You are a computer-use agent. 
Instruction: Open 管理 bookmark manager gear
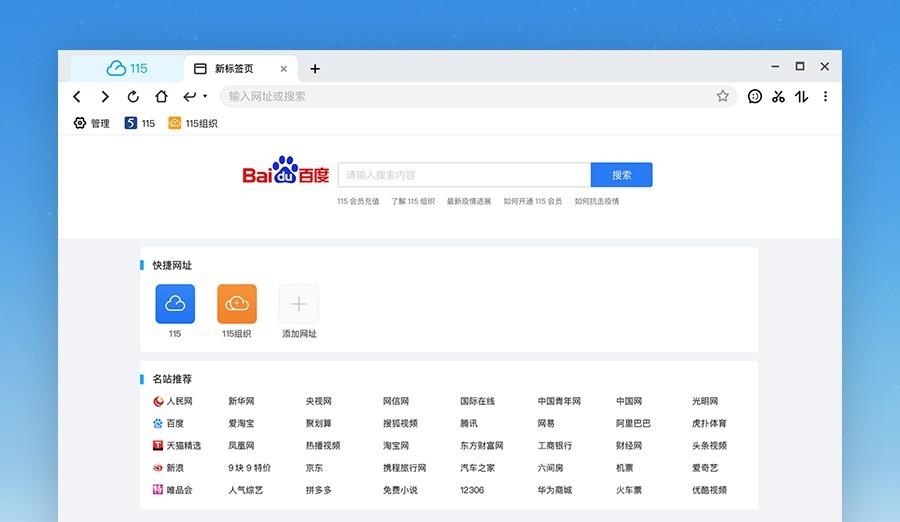92,123
